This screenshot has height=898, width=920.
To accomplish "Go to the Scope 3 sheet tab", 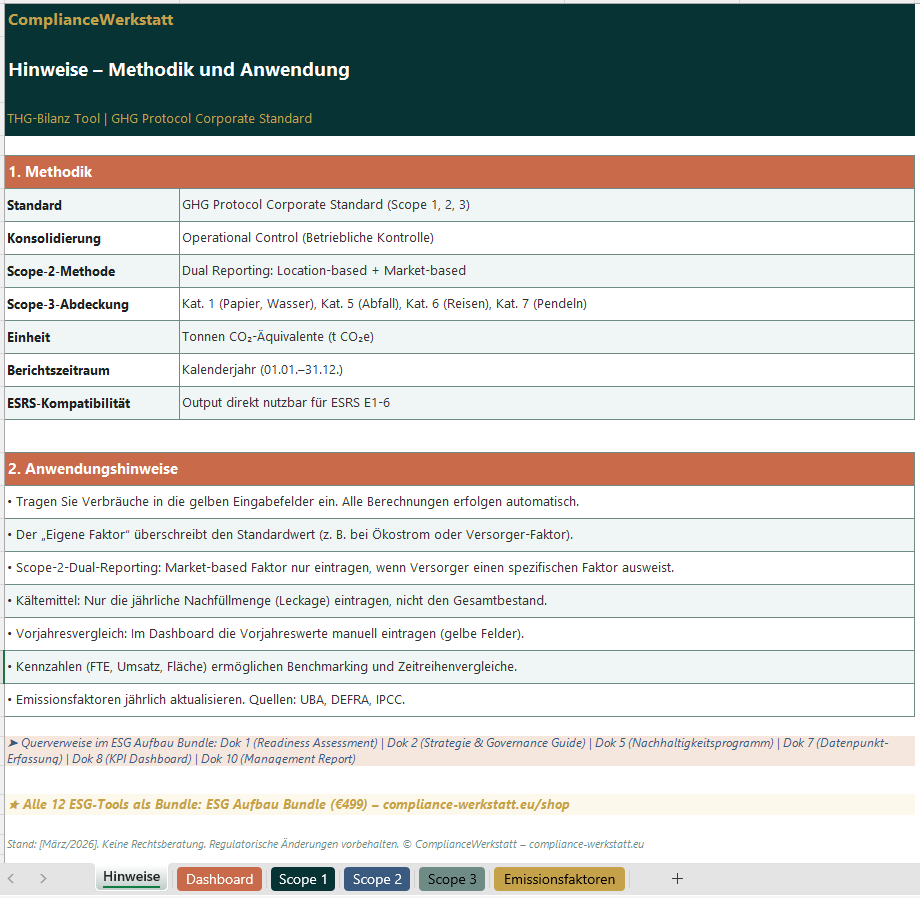I will point(452,879).
